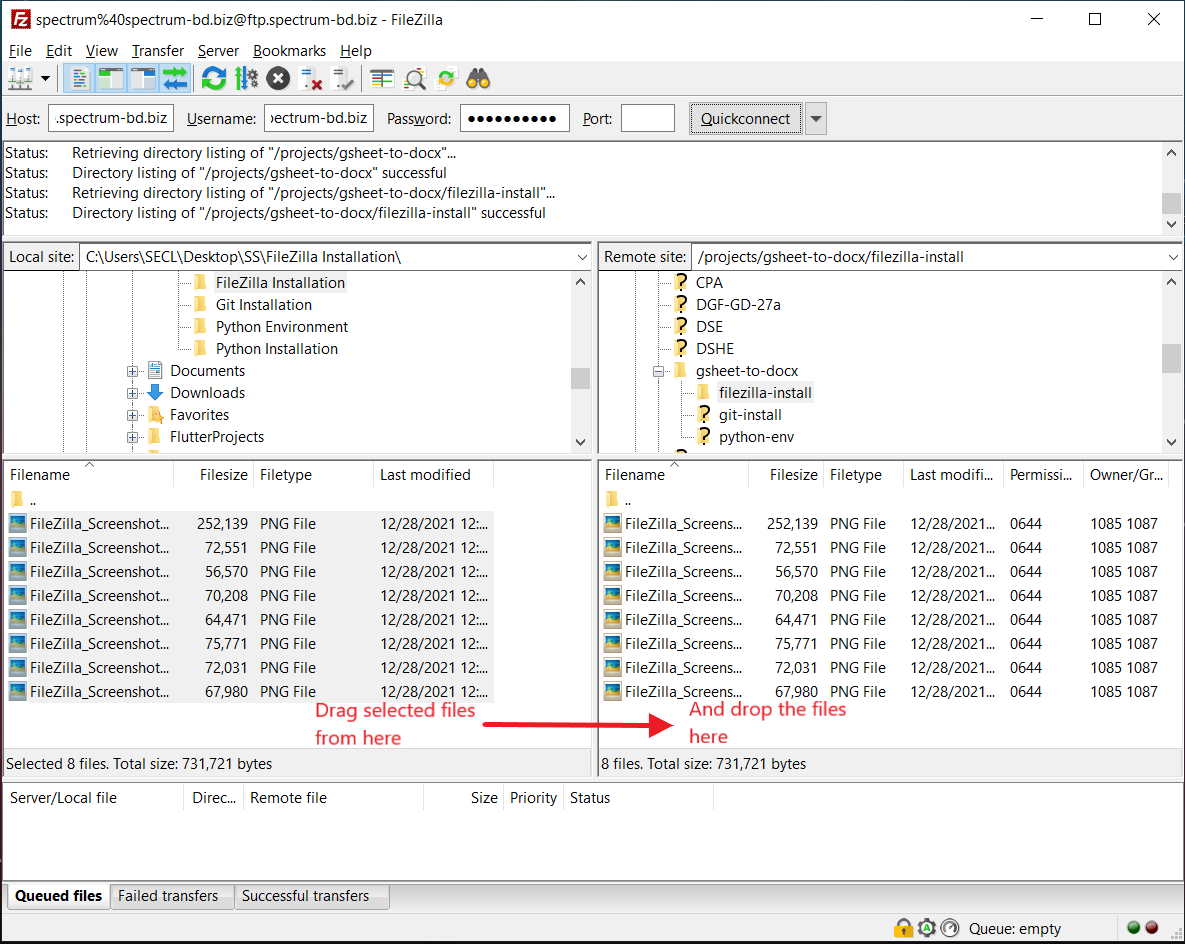The height and width of the screenshot is (944, 1185).
Task: Click the question-mark icon beside DGF-GD-27a
Action: click(681, 304)
